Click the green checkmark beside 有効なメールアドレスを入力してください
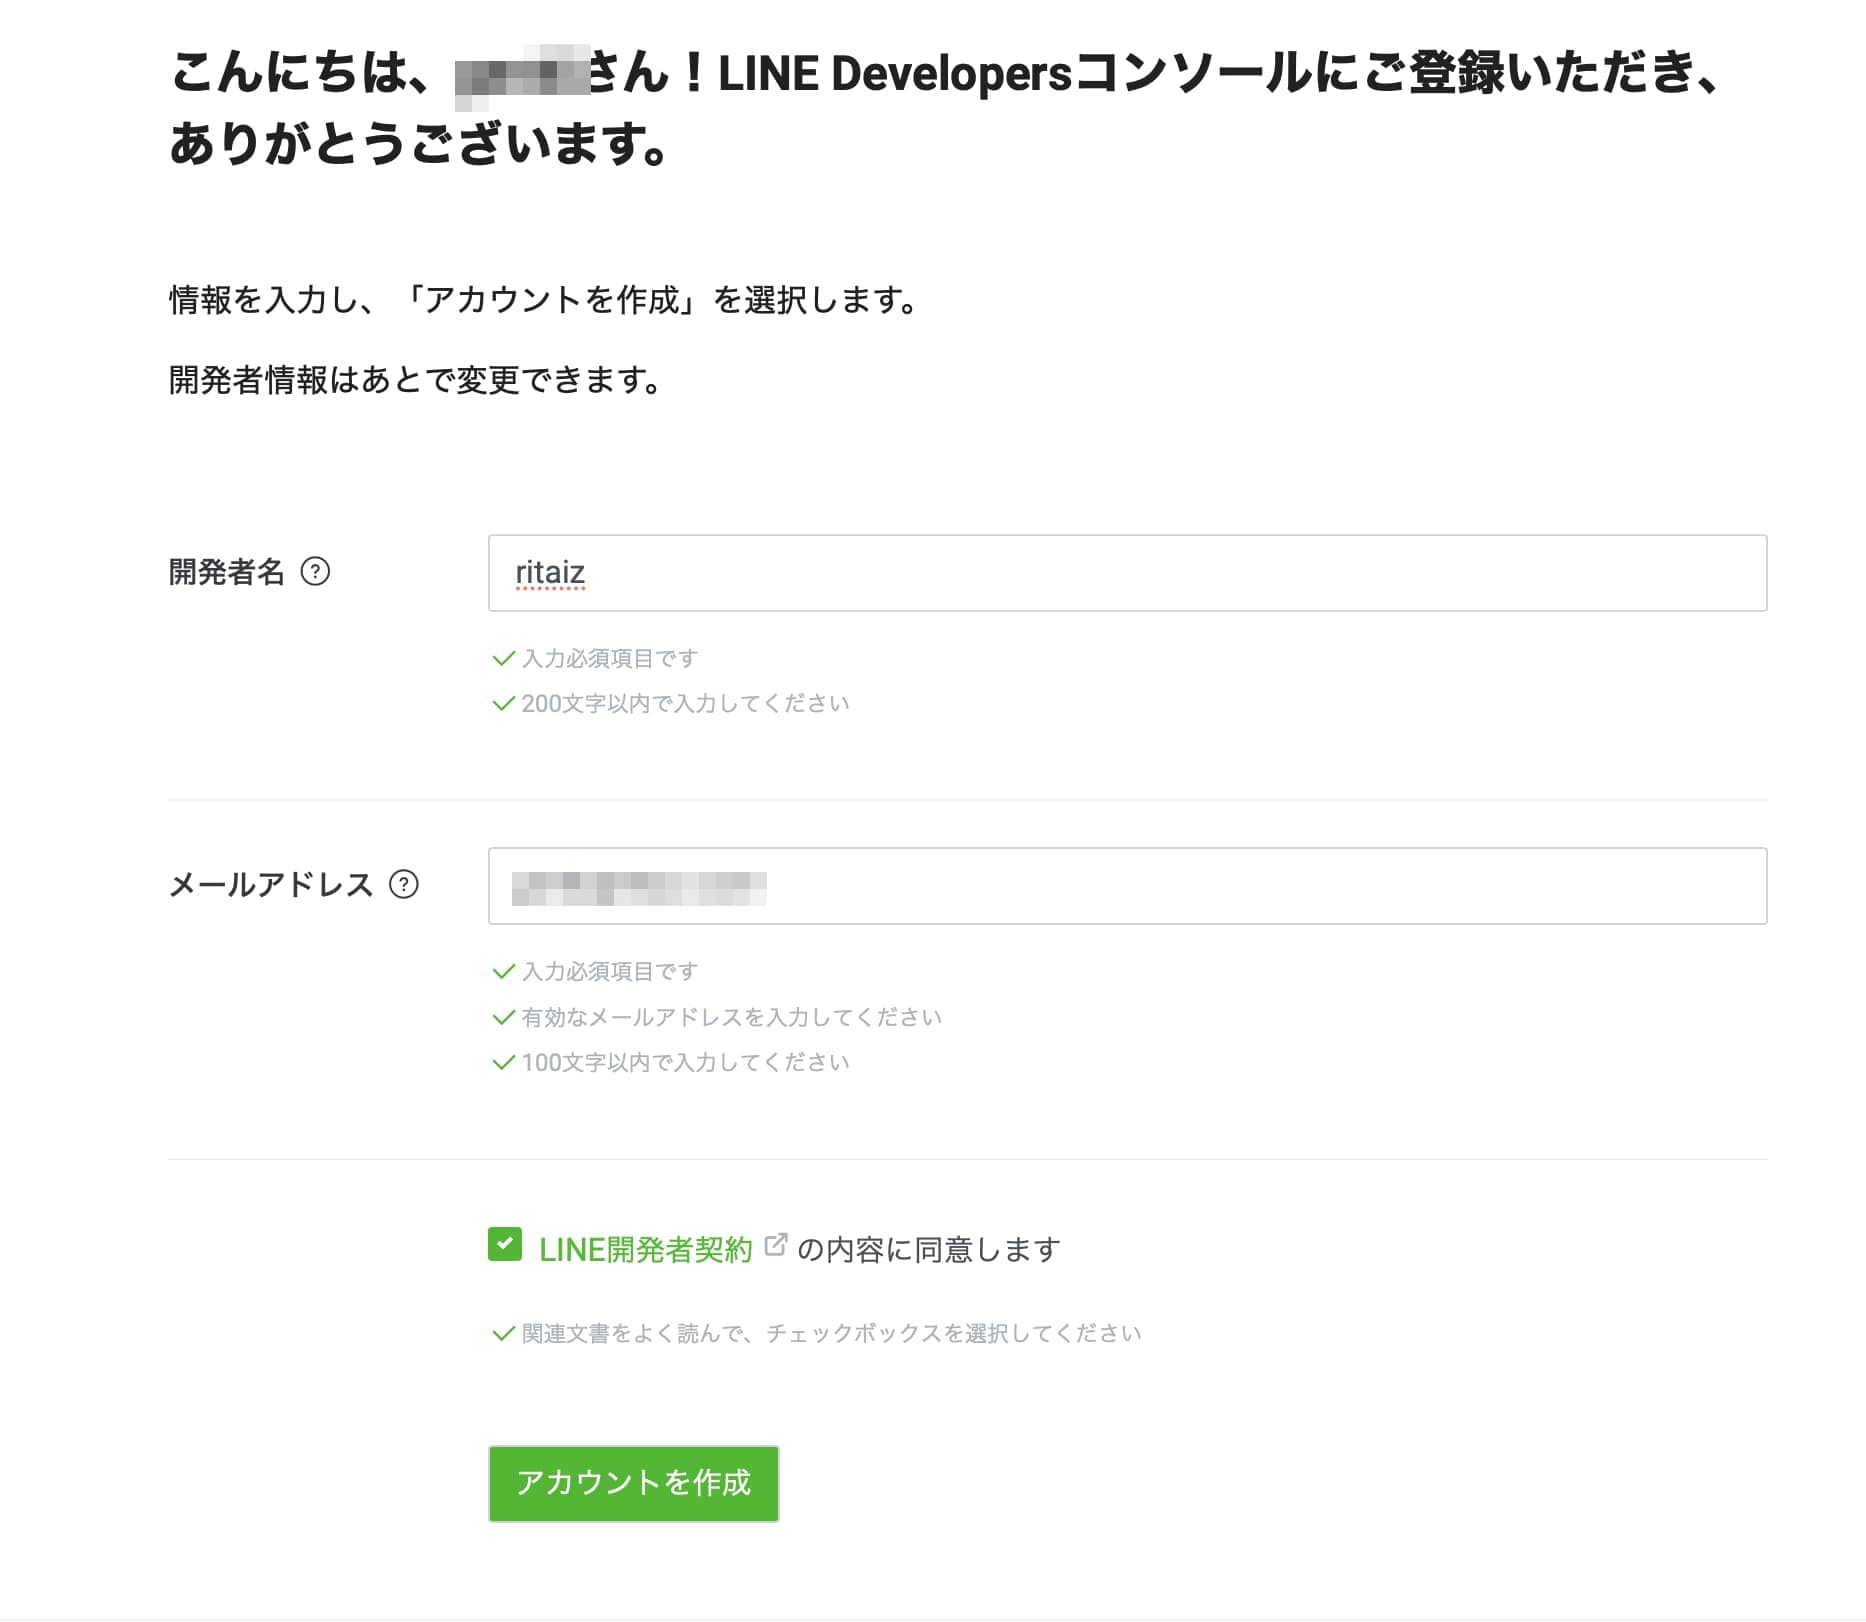Screen dimensions: 1866x1622 coord(503,1017)
